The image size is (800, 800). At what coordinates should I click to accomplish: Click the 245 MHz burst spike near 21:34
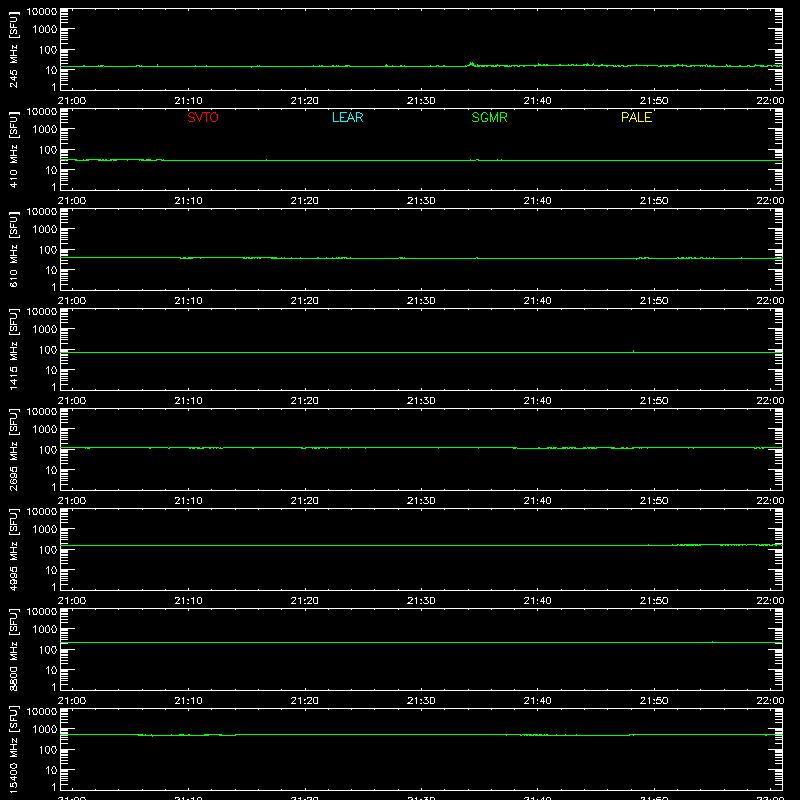[x=471, y=64]
